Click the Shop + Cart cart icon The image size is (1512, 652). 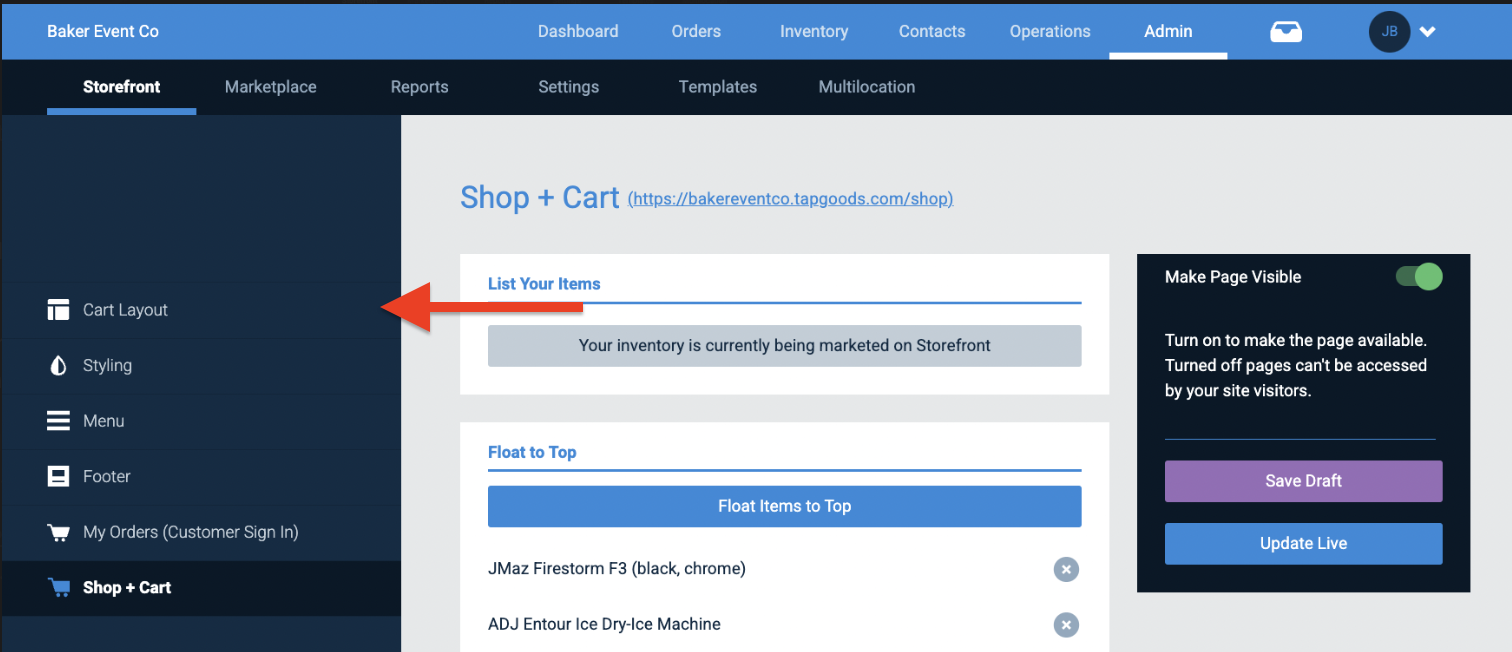58,588
